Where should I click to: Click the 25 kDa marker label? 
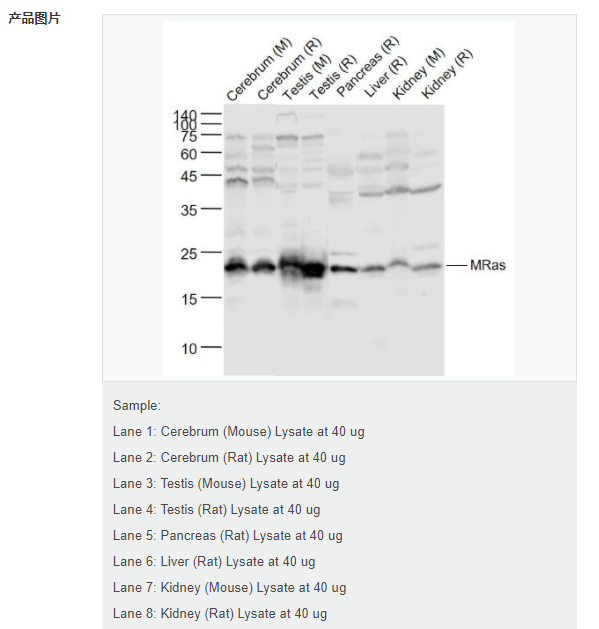click(189, 254)
